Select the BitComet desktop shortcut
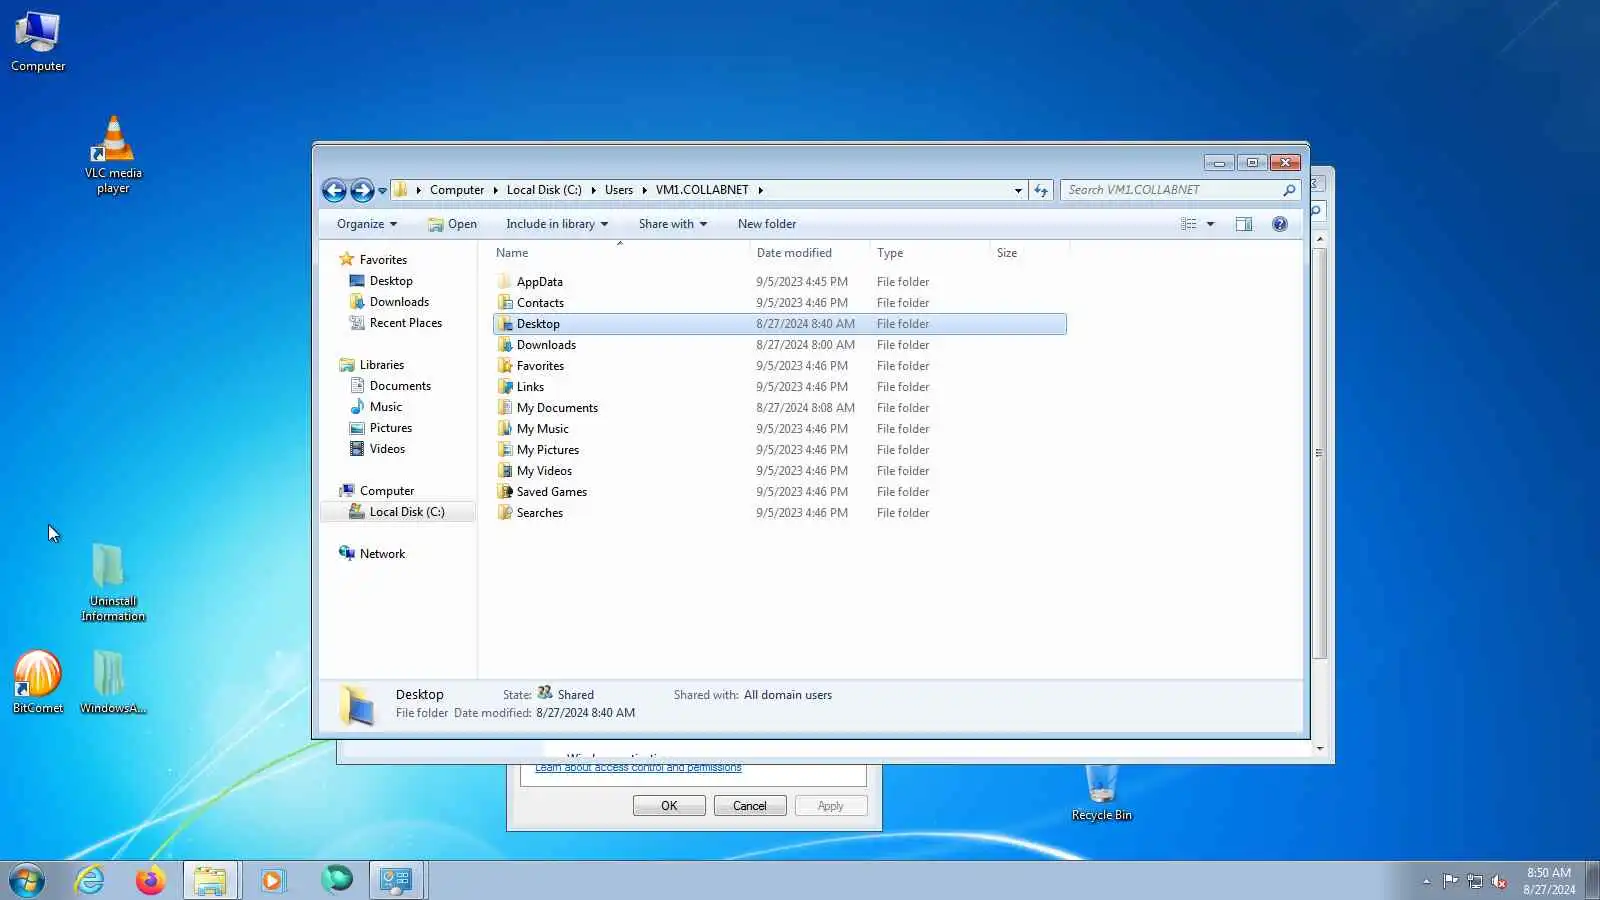Viewport: 1600px width, 900px height. click(38, 682)
